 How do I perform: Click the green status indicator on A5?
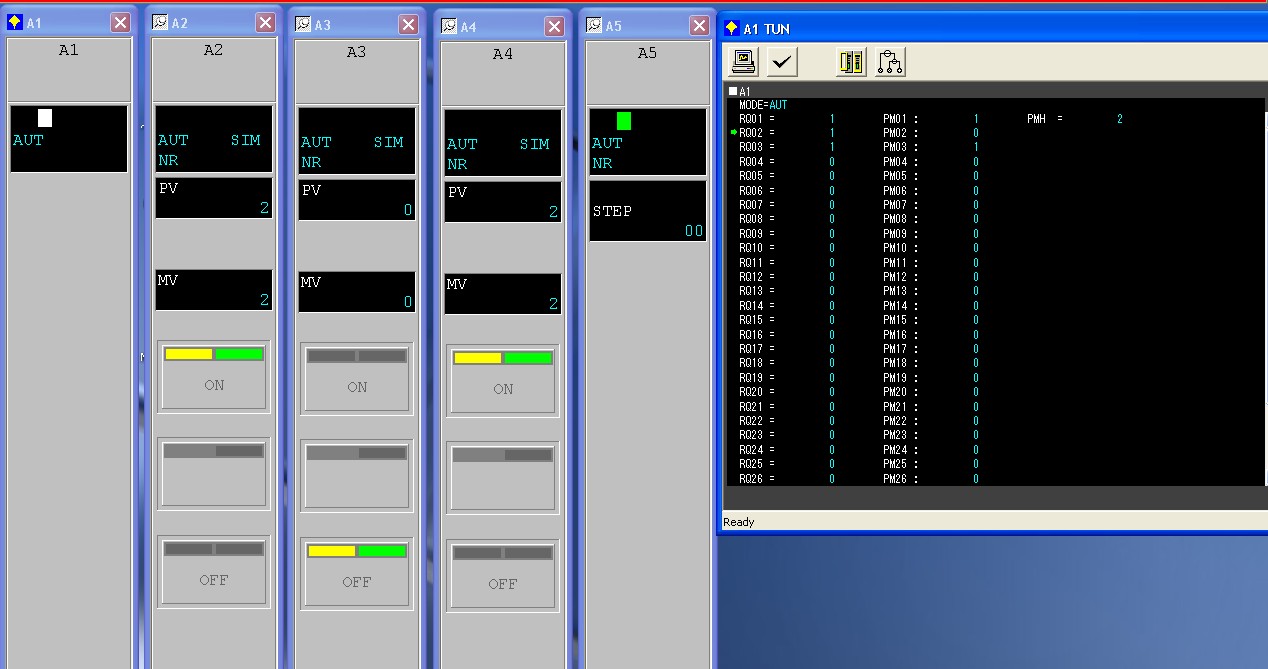[x=624, y=121]
